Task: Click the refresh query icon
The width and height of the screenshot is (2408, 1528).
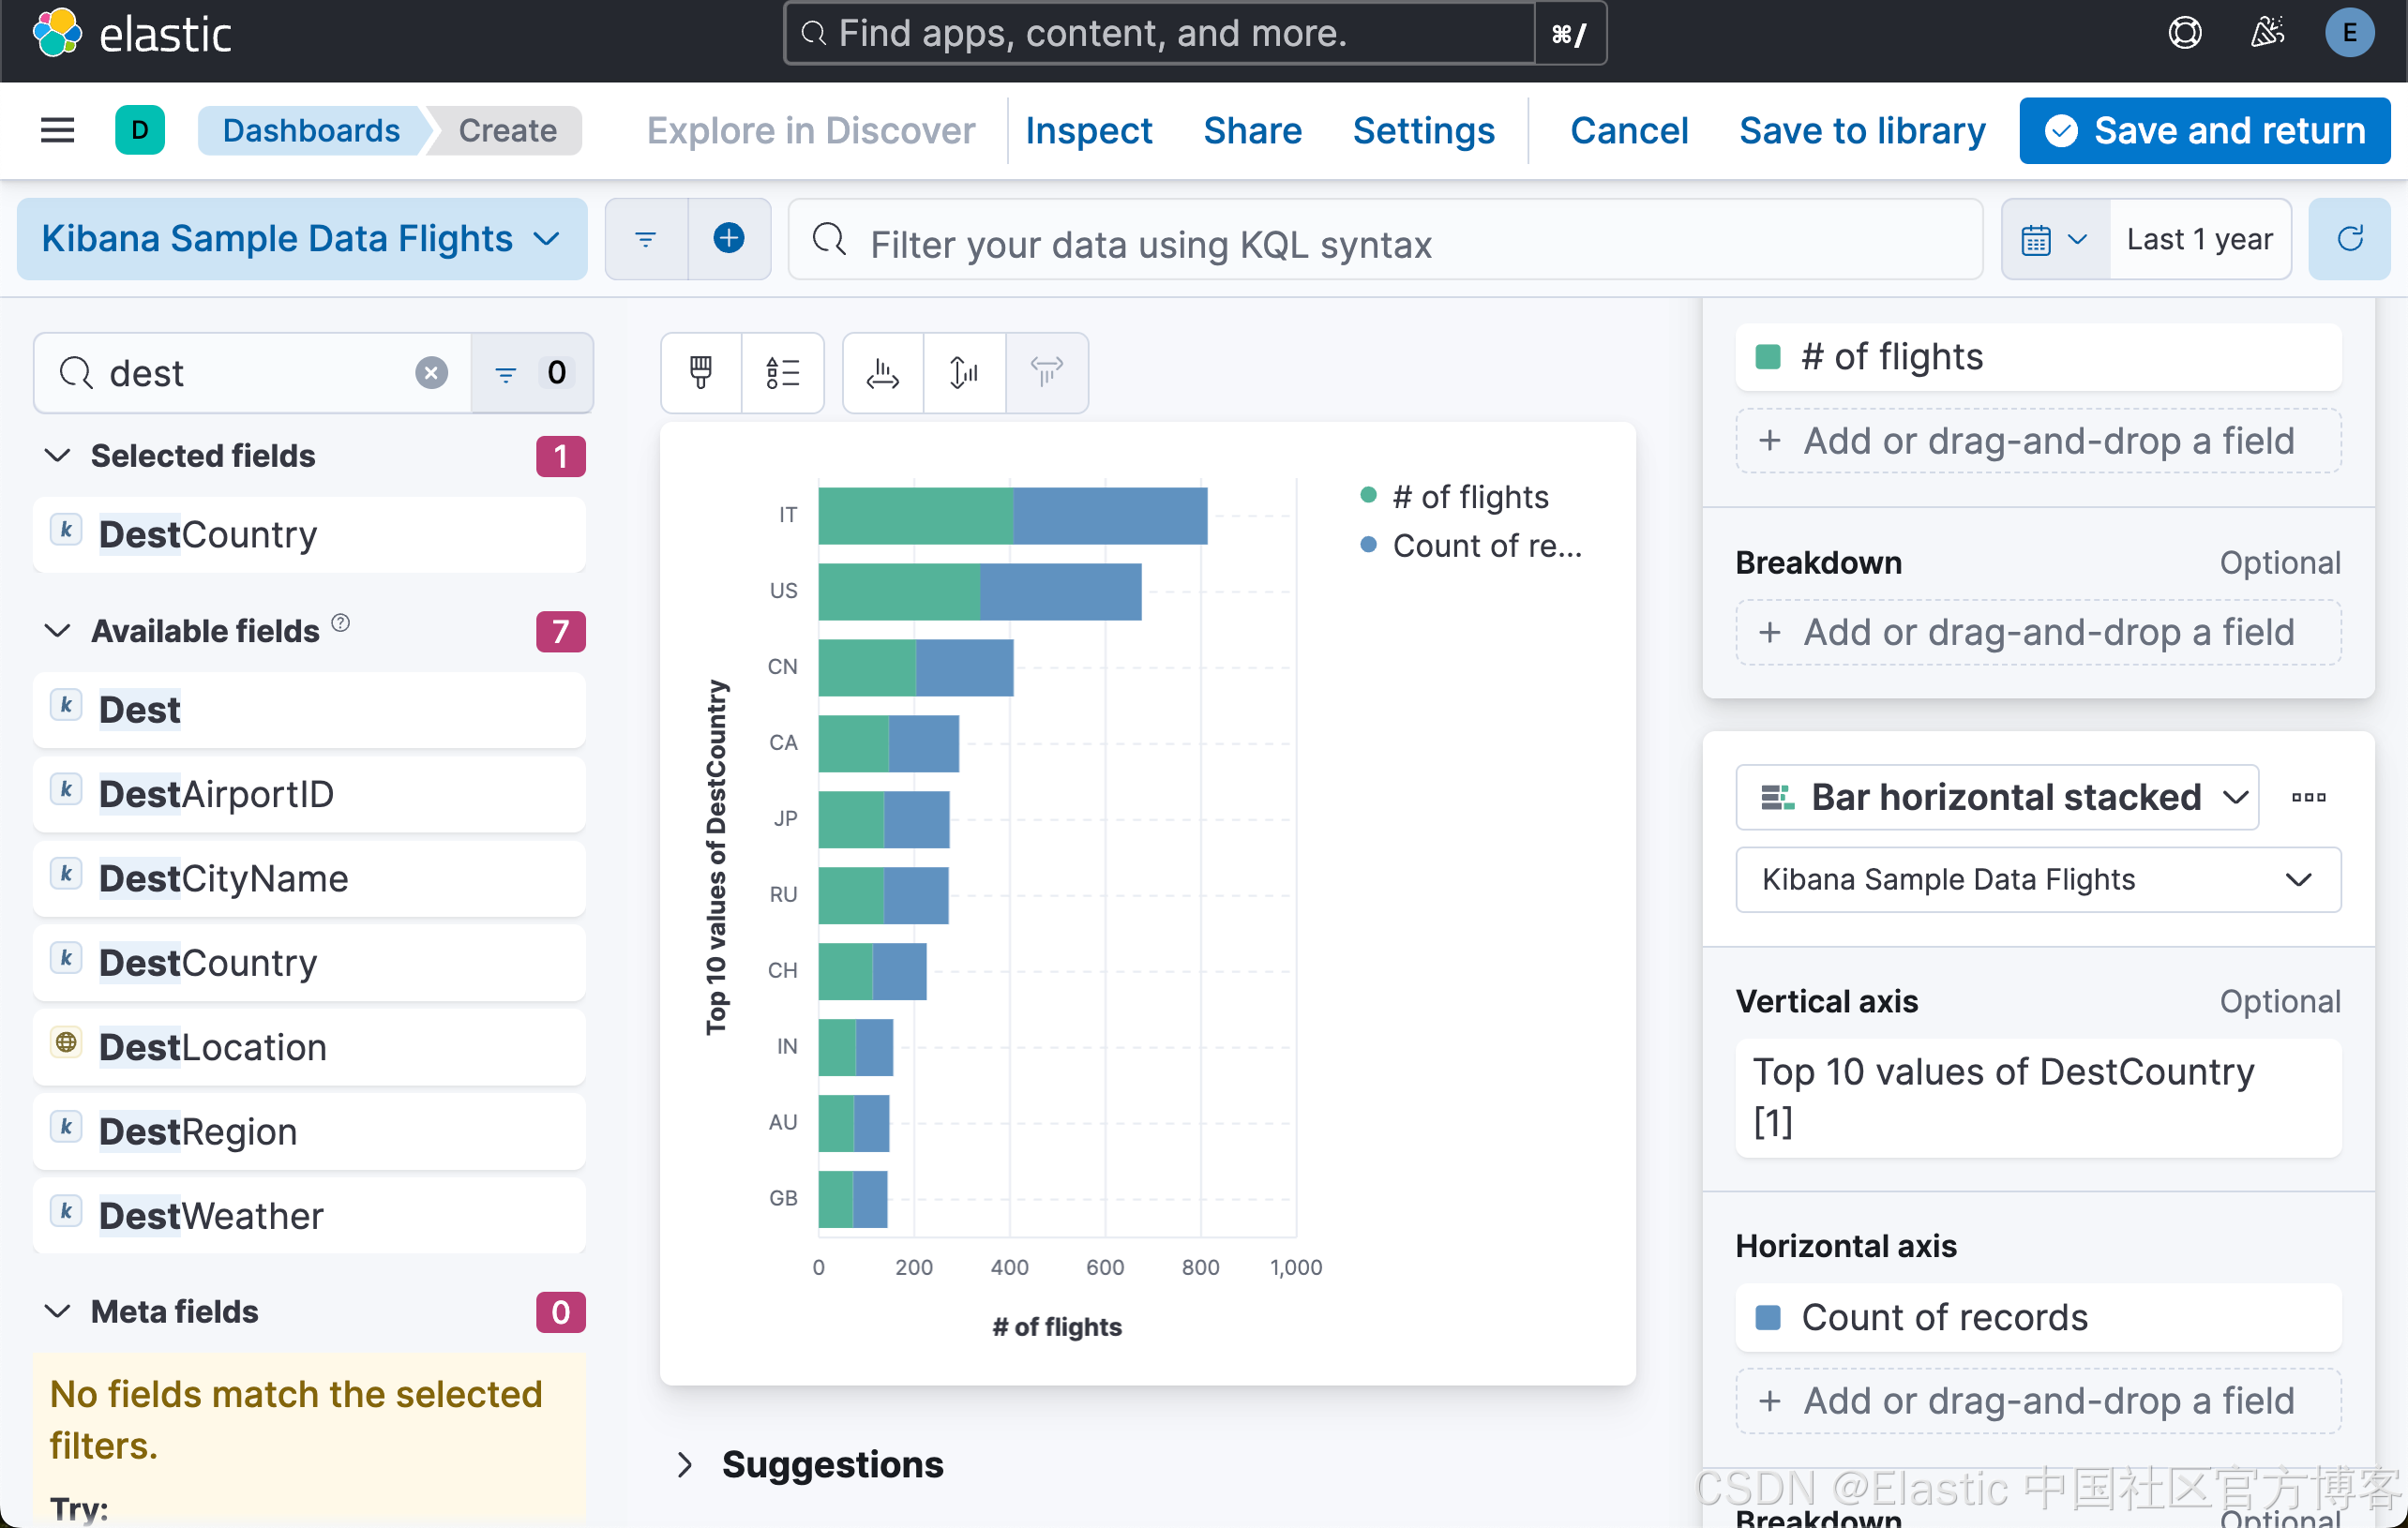Action: [x=2349, y=238]
